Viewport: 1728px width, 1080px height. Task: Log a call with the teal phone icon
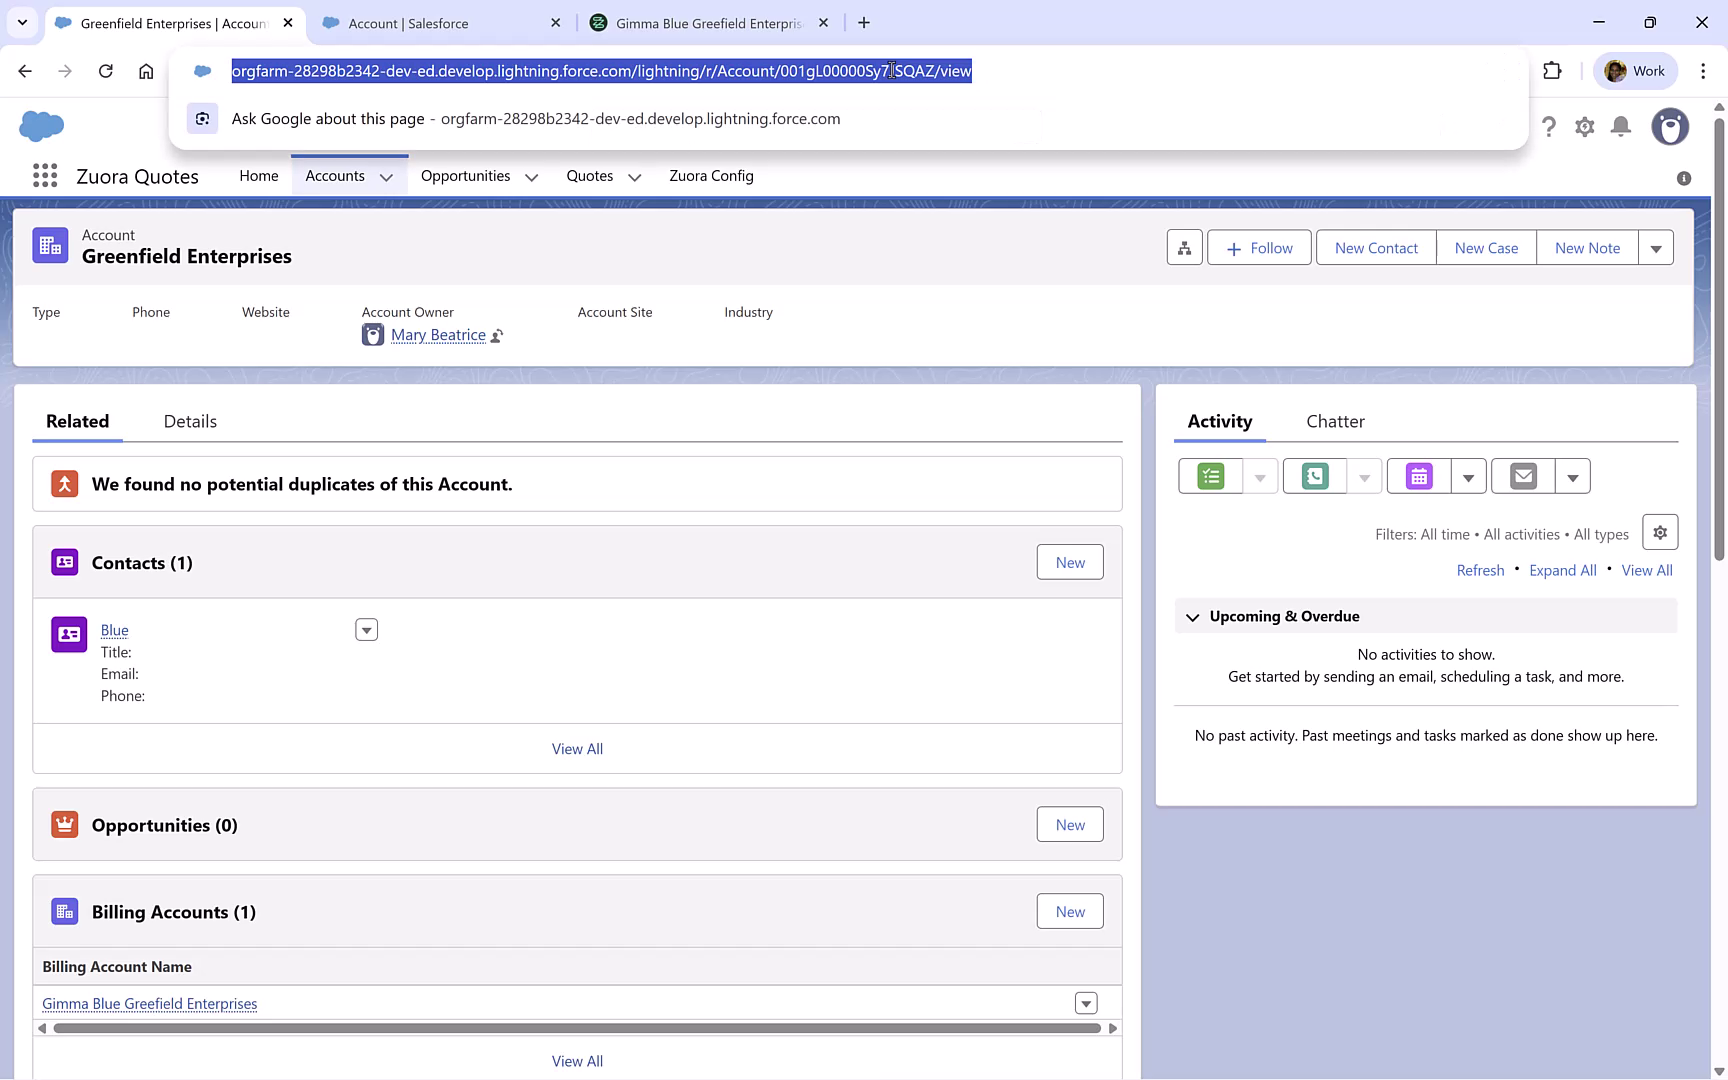(1313, 476)
